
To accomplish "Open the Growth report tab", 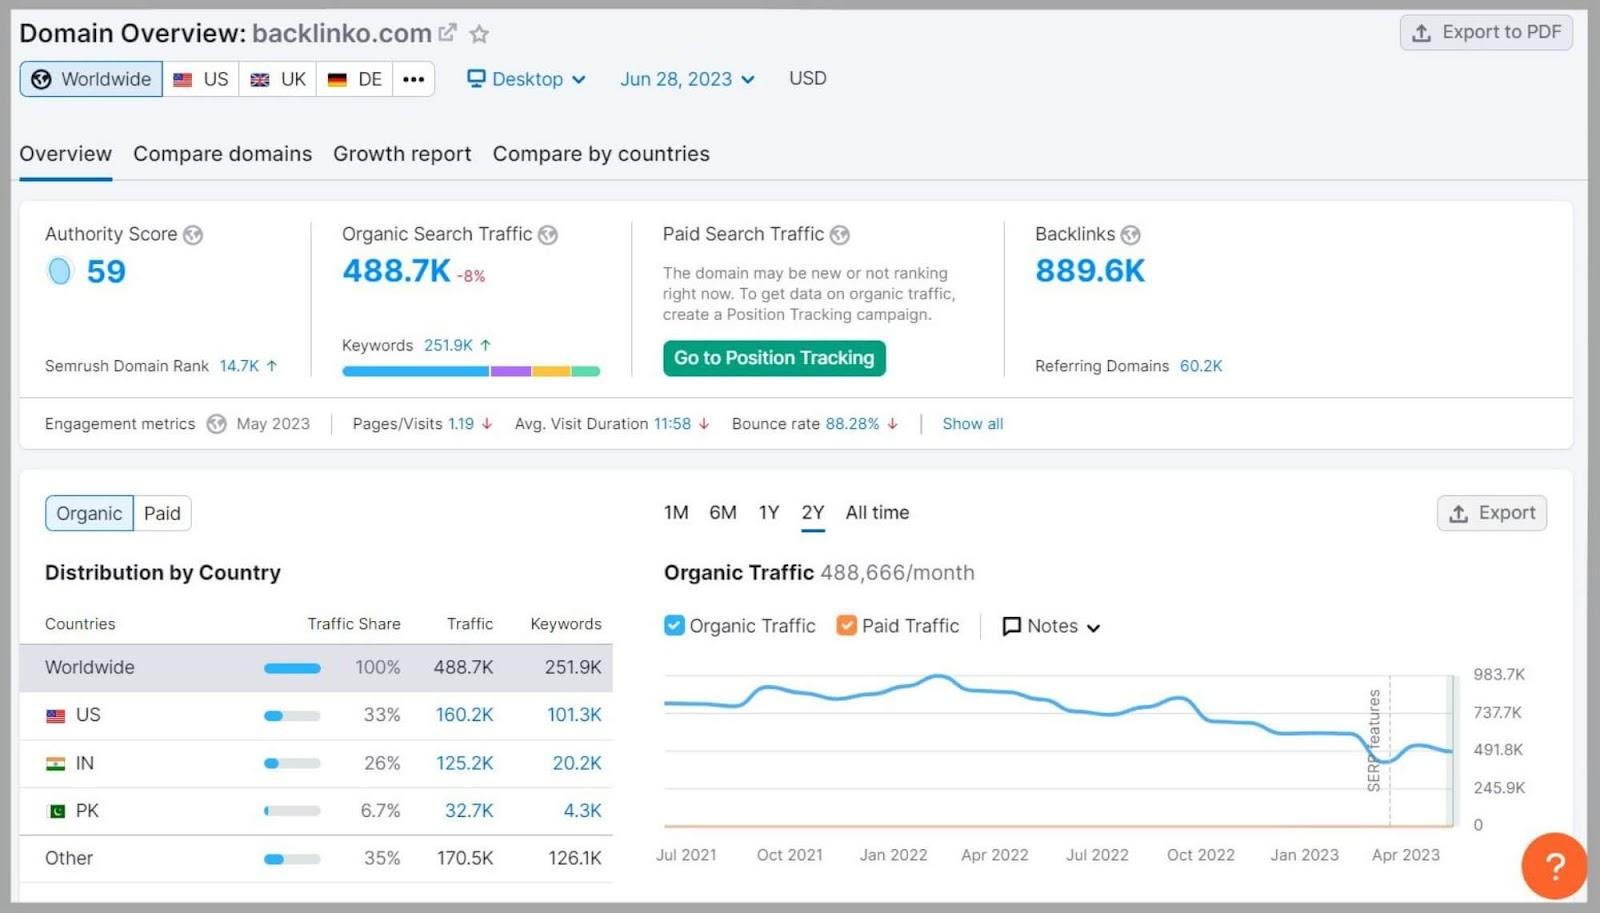I will pyautogui.click(x=402, y=154).
